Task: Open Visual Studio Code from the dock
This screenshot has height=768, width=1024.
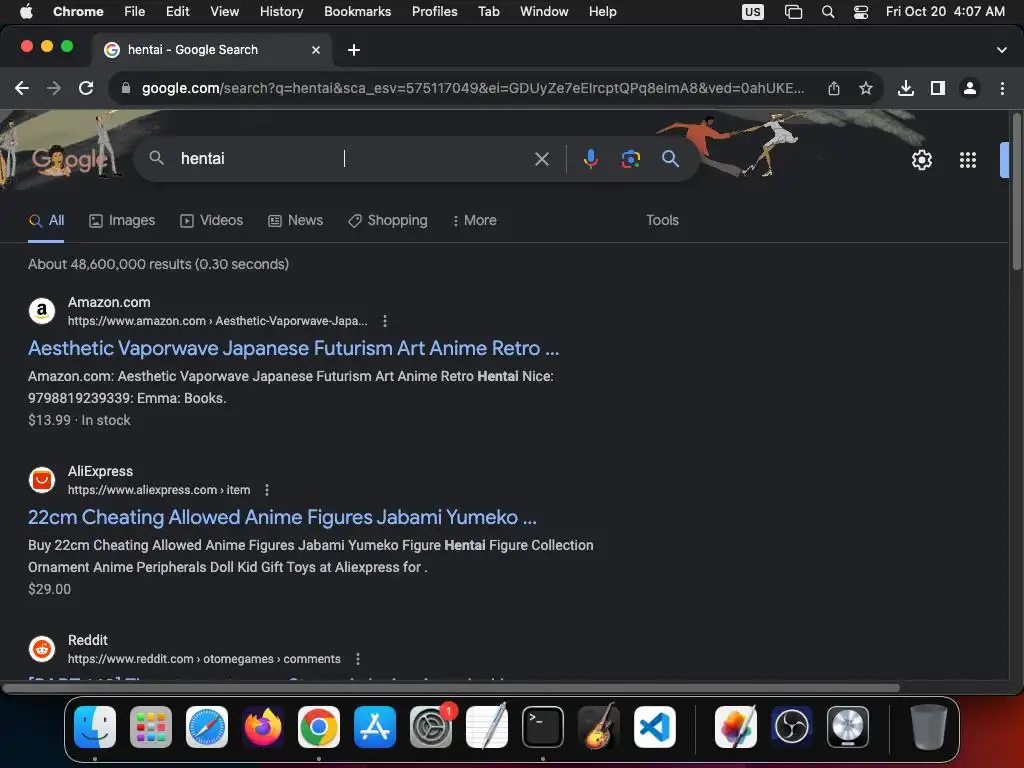Action: (654, 727)
